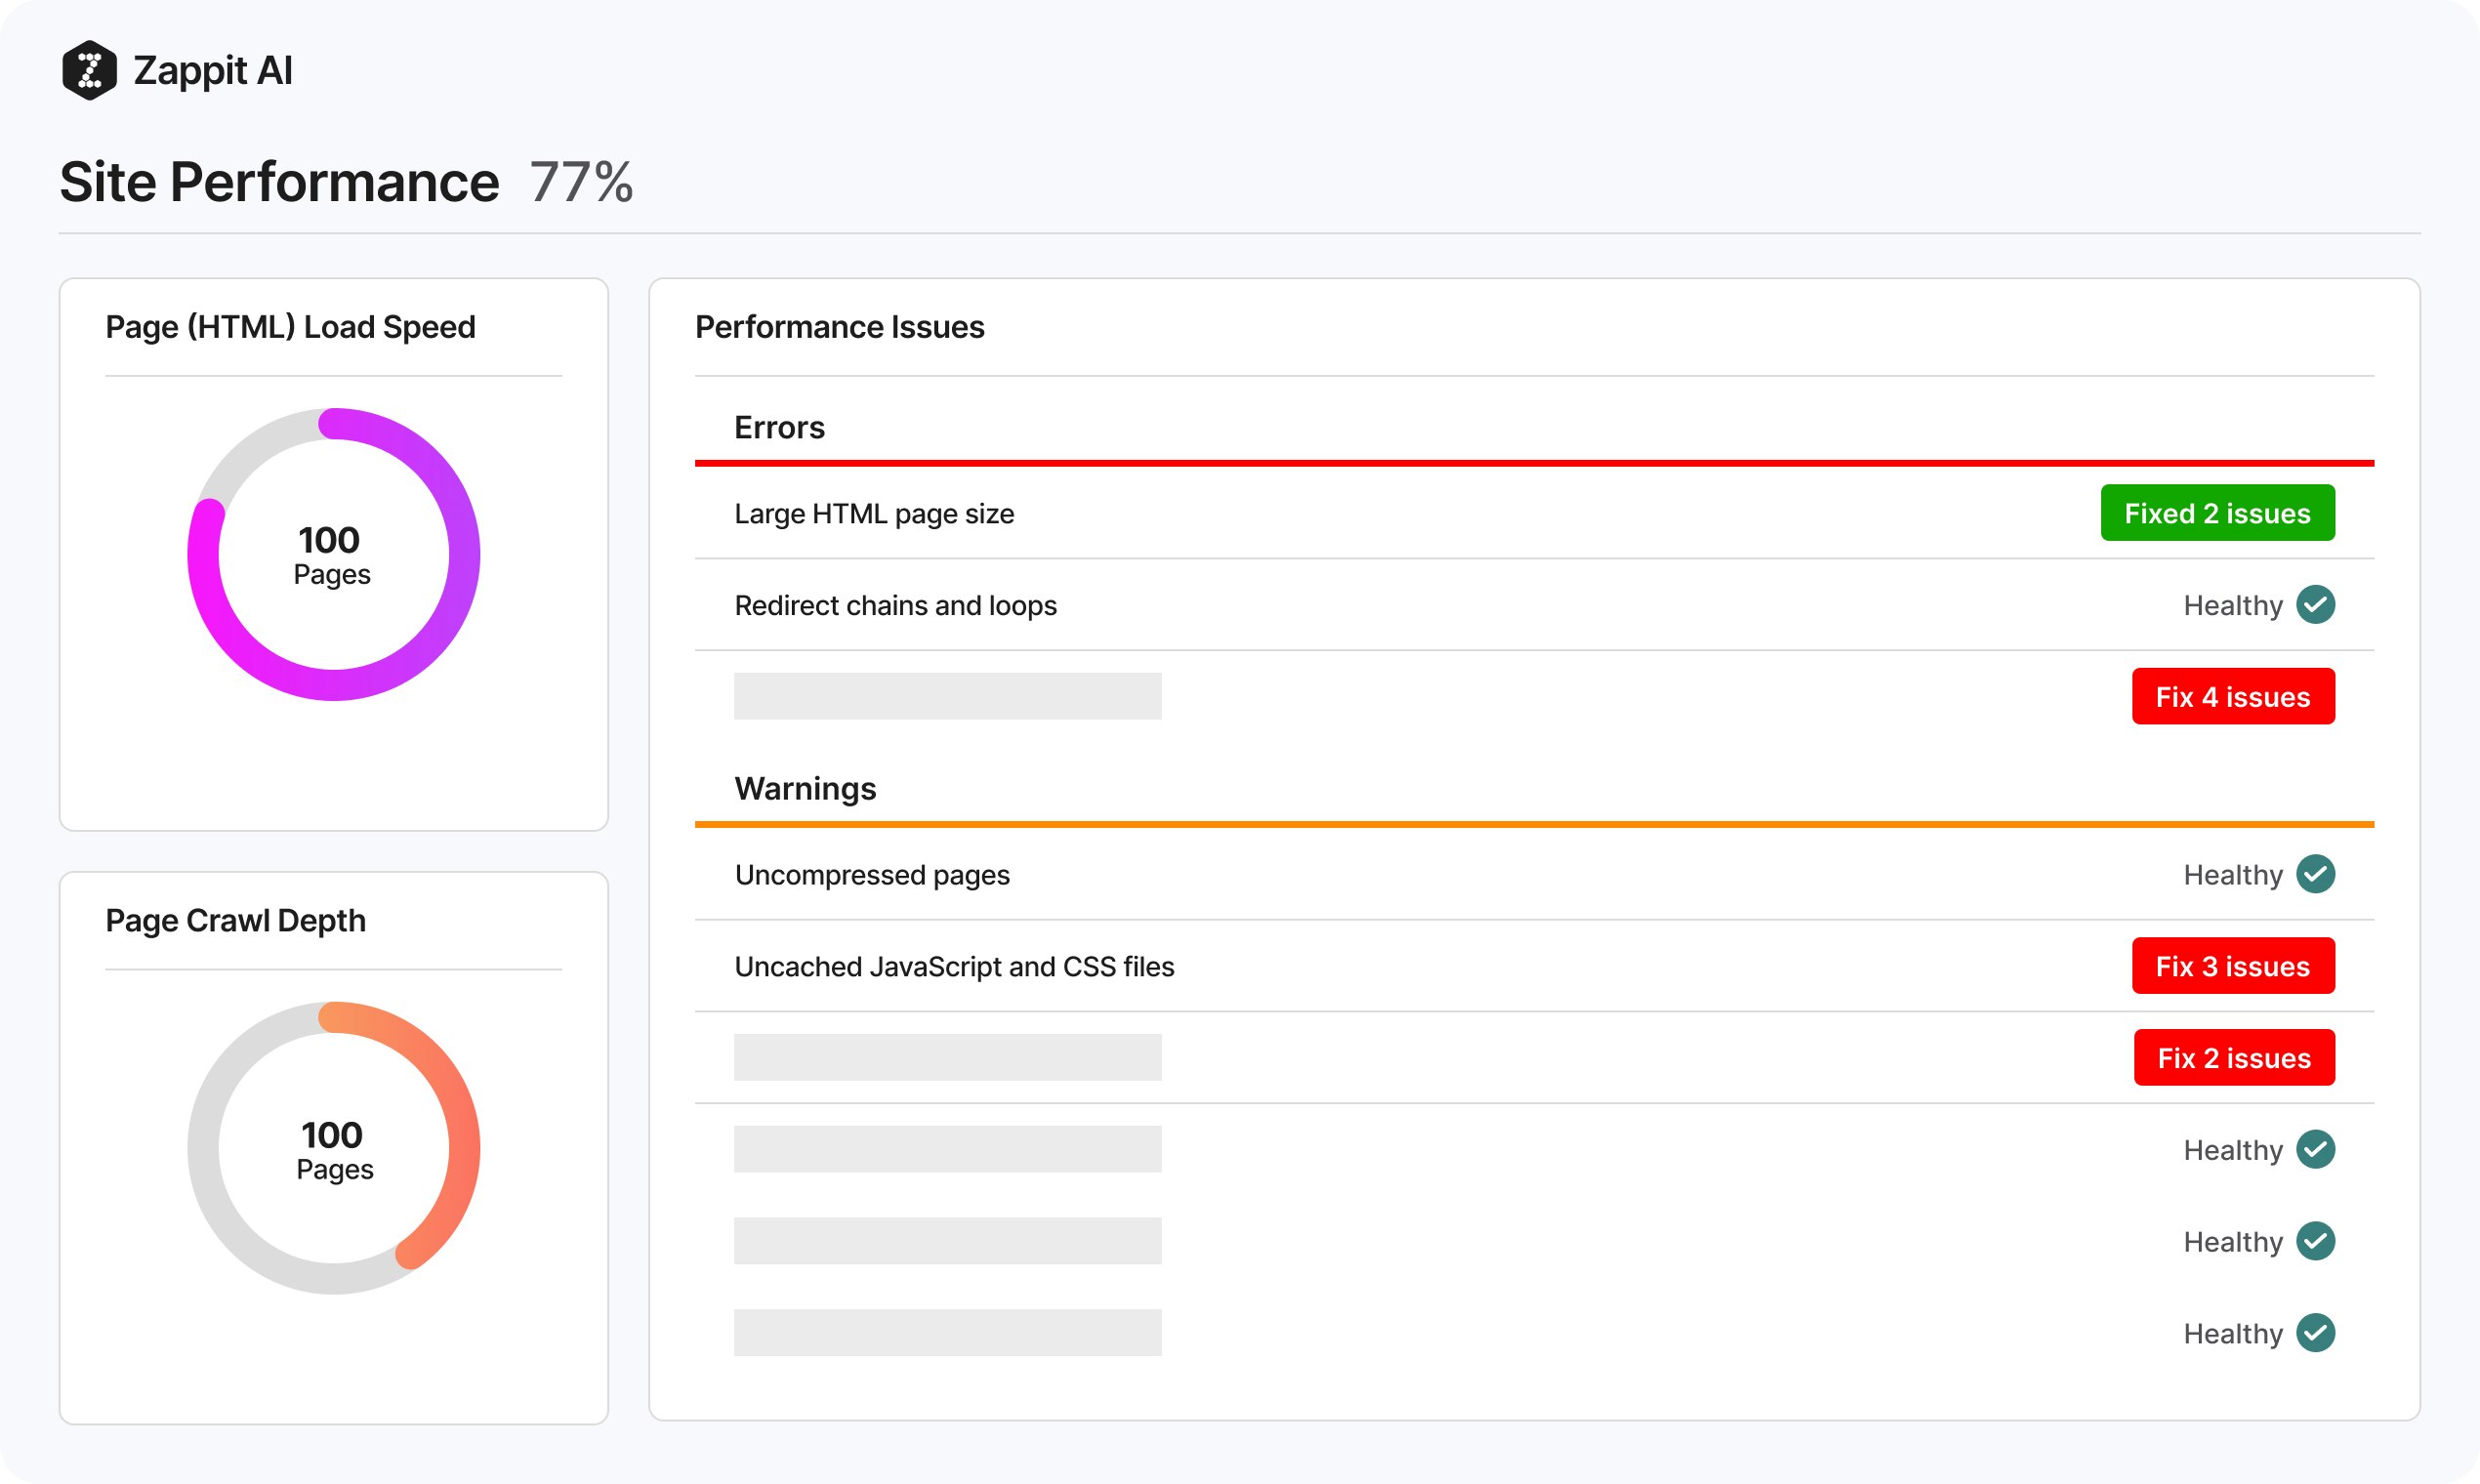Click the bottom-most Healthy checkmark icon
The height and width of the screenshot is (1484, 2480).
pos(2315,1333)
